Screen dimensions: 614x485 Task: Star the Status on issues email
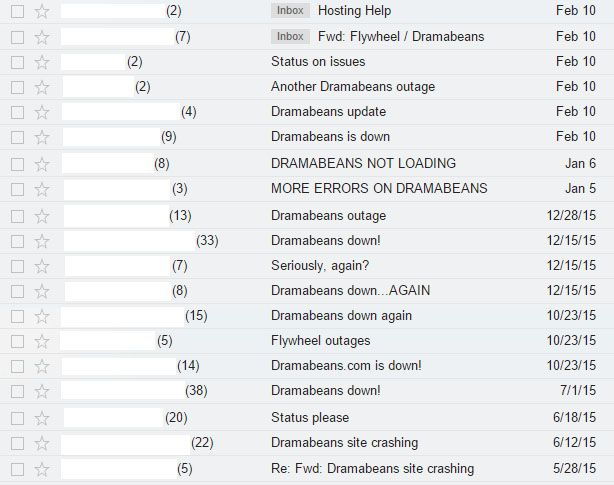point(42,63)
